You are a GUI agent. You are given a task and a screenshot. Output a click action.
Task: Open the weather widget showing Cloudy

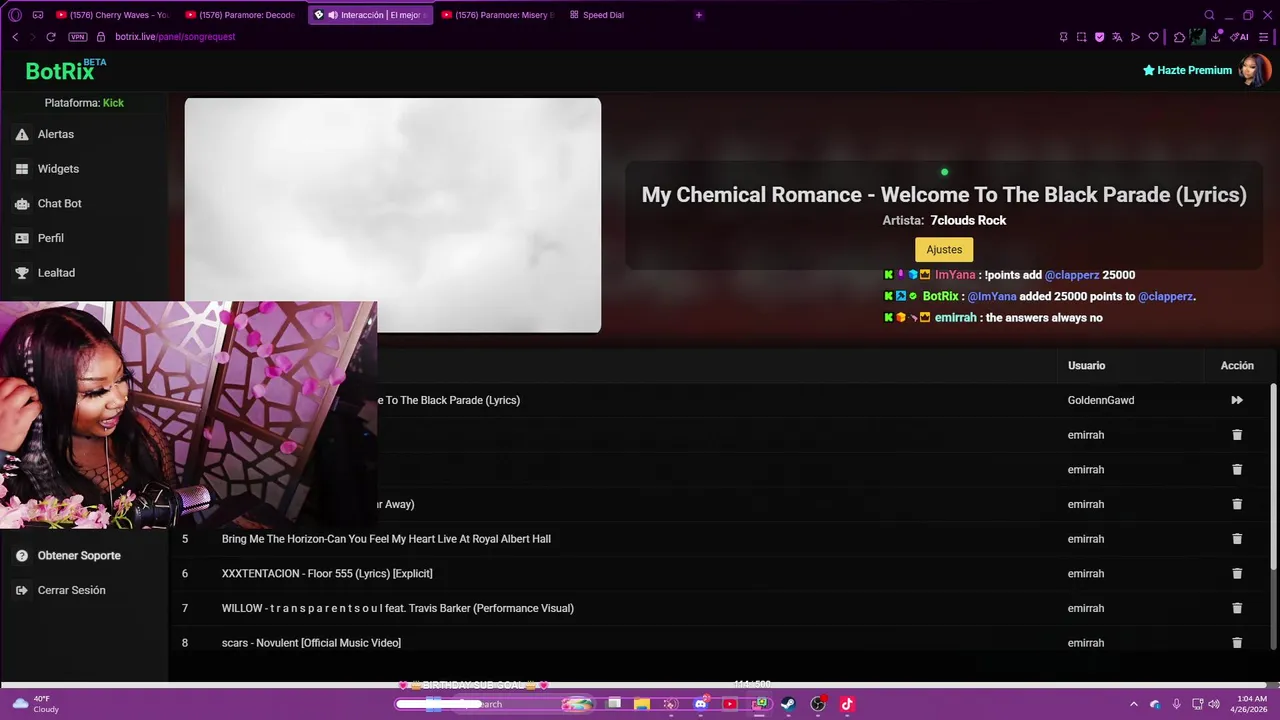(35, 704)
